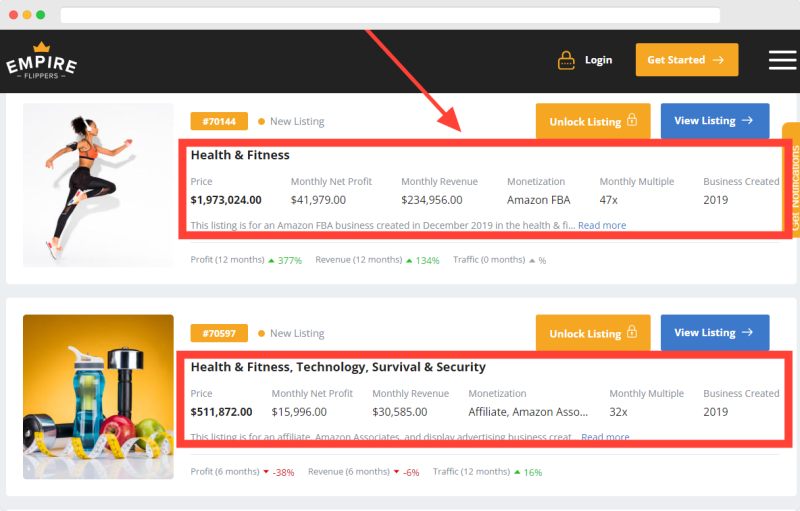View Listing for #70597

(715, 333)
